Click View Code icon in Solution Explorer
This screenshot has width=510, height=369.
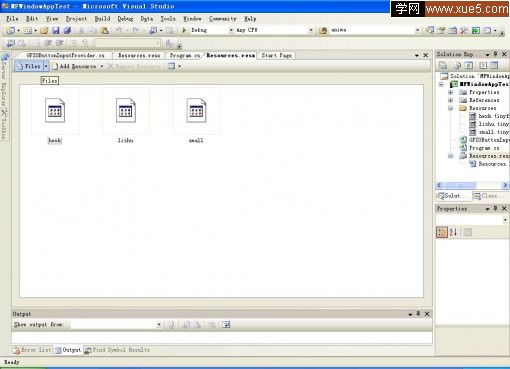[x=483, y=65]
